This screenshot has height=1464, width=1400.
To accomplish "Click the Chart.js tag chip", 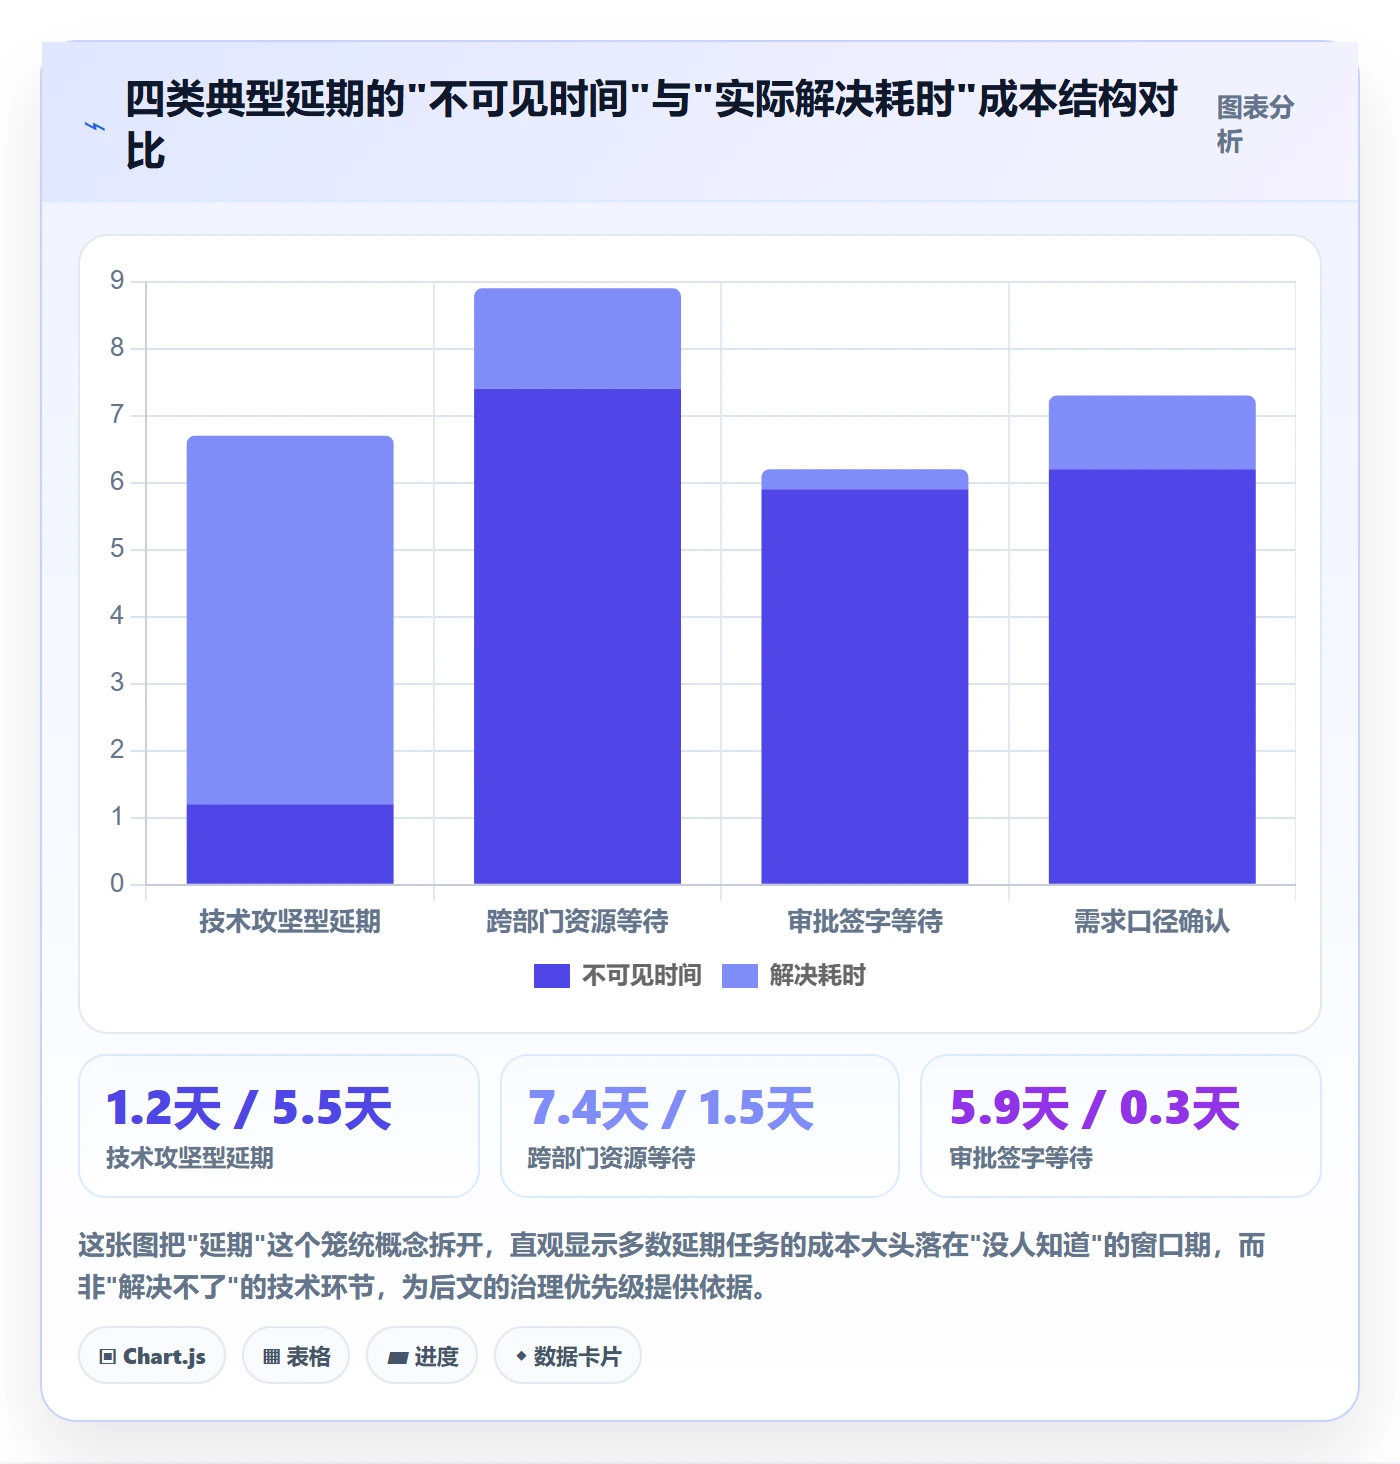I will click(152, 1356).
